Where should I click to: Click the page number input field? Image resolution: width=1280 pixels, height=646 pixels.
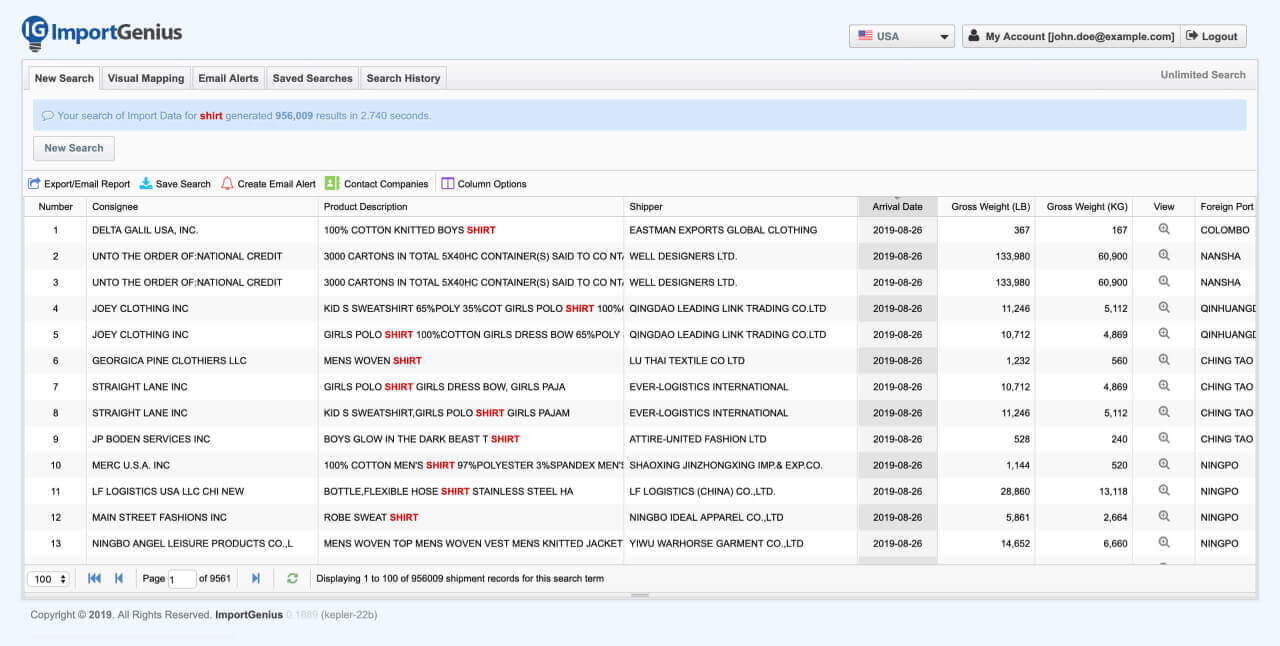point(182,579)
